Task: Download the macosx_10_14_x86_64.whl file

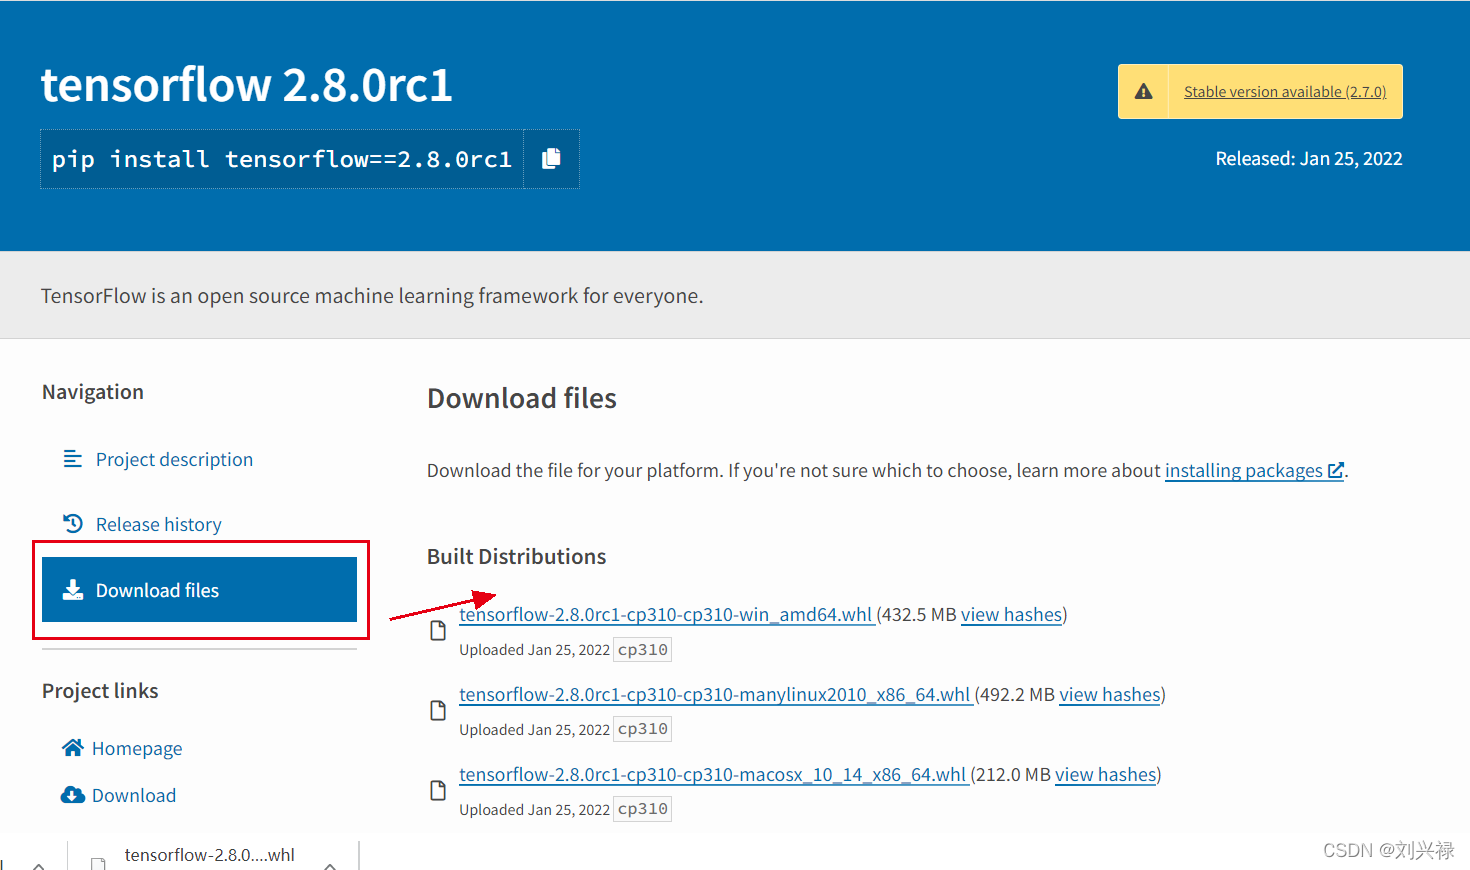Action: 713,774
